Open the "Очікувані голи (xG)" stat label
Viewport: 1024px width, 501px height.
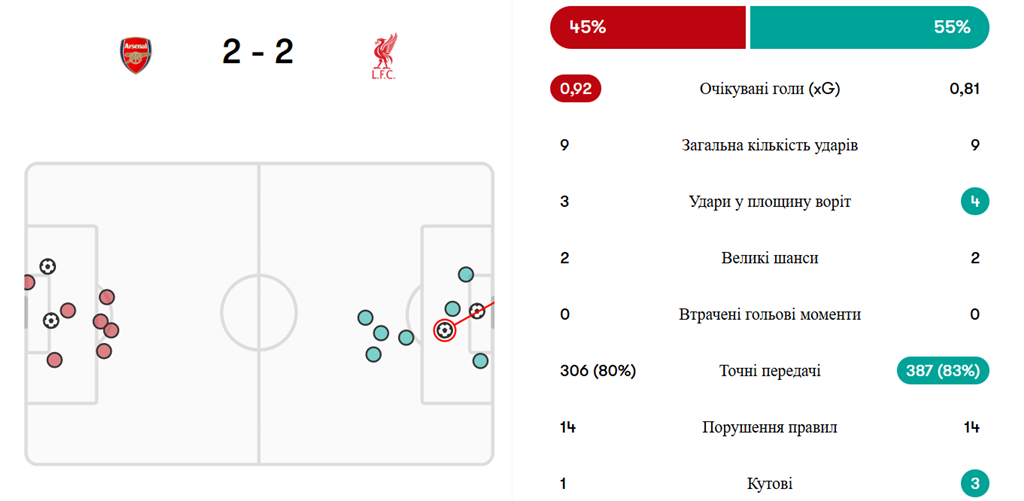(769, 89)
